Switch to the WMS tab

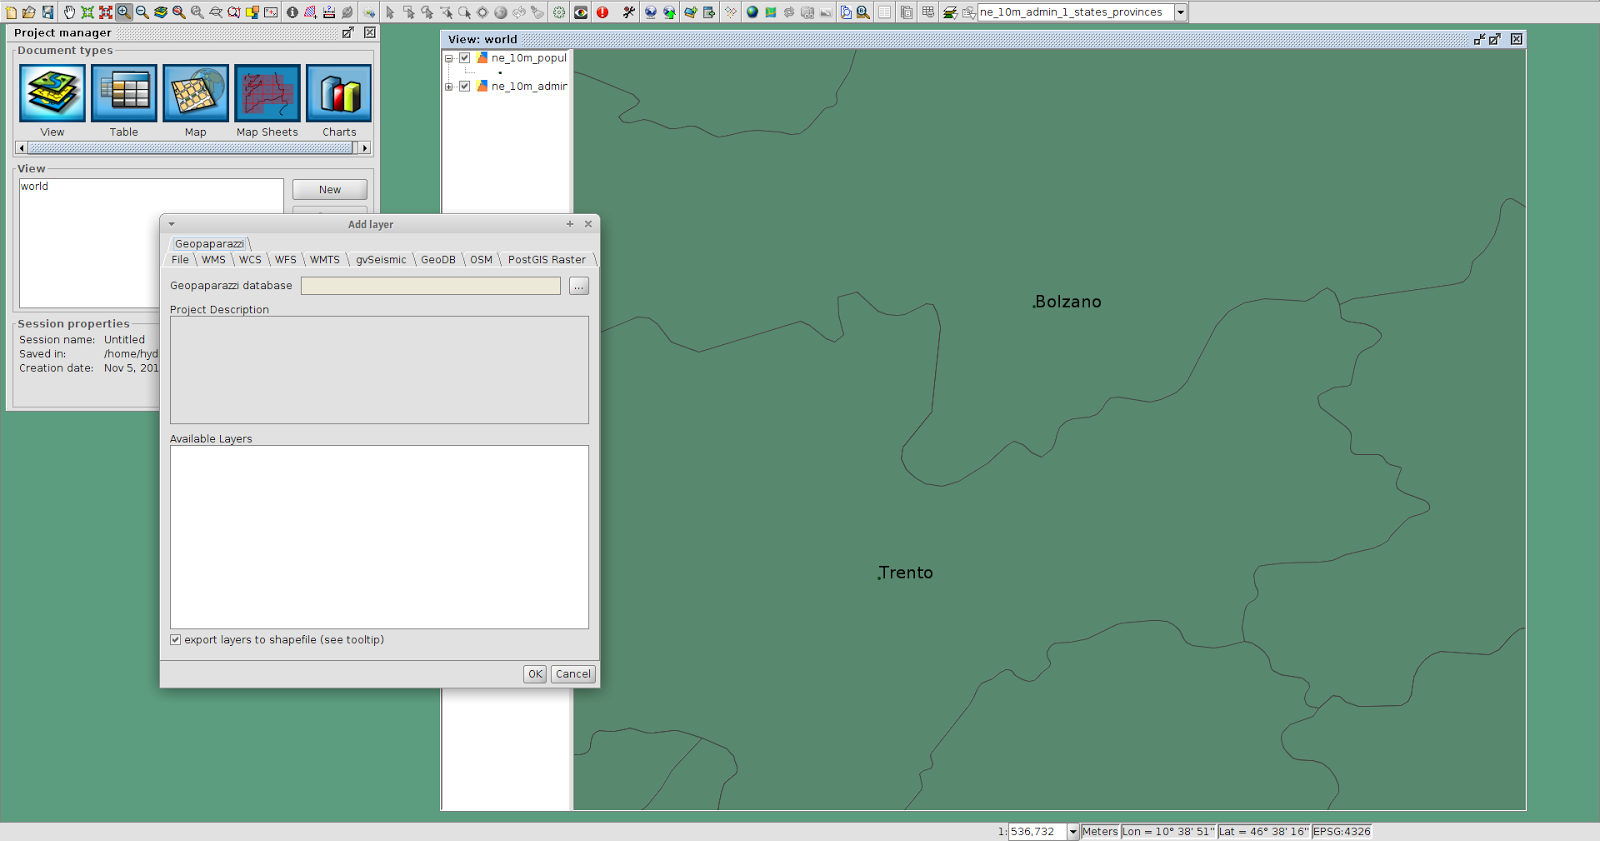click(214, 260)
